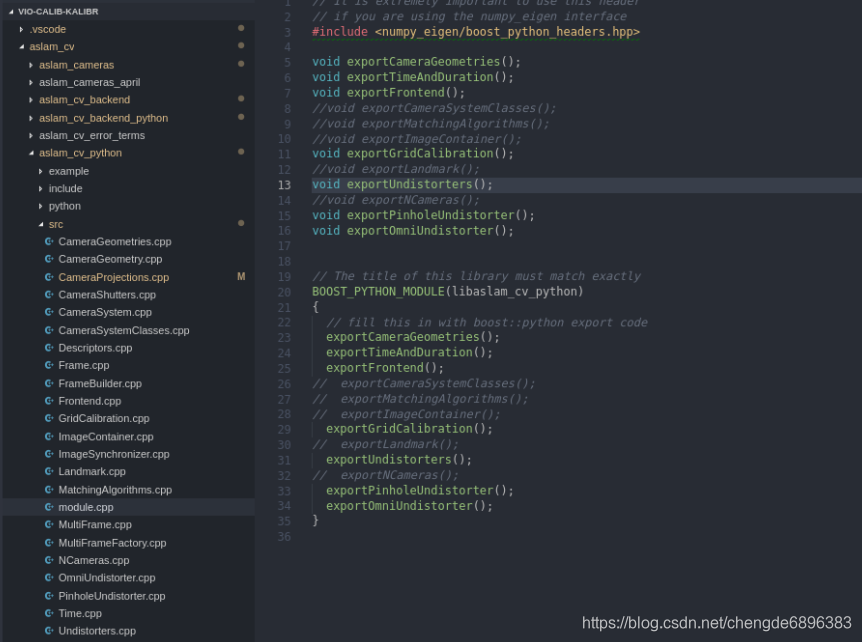Click the C++ icon of MultiFrame.cpp
This screenshot has height=642, width=862.
[49, 524]
